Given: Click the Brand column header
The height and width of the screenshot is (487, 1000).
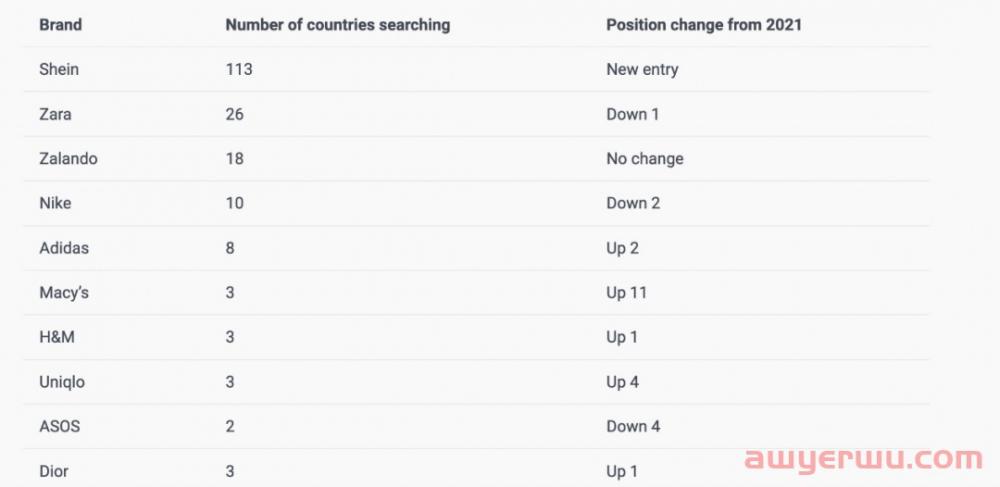Looking at the screenshot, I should pyautogui.click(x=61, y=25).
